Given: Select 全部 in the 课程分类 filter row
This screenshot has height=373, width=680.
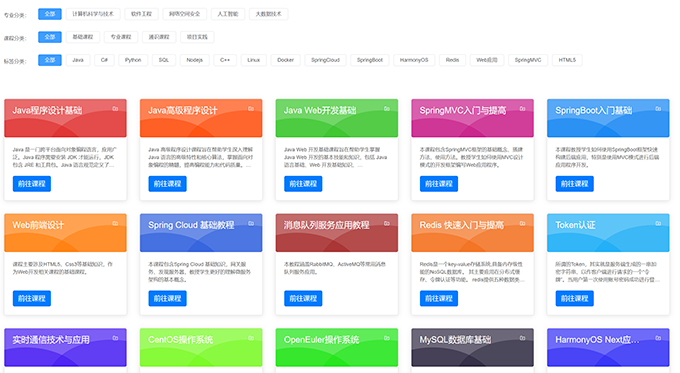Looking at the screenshot, I should click(50, 37).
